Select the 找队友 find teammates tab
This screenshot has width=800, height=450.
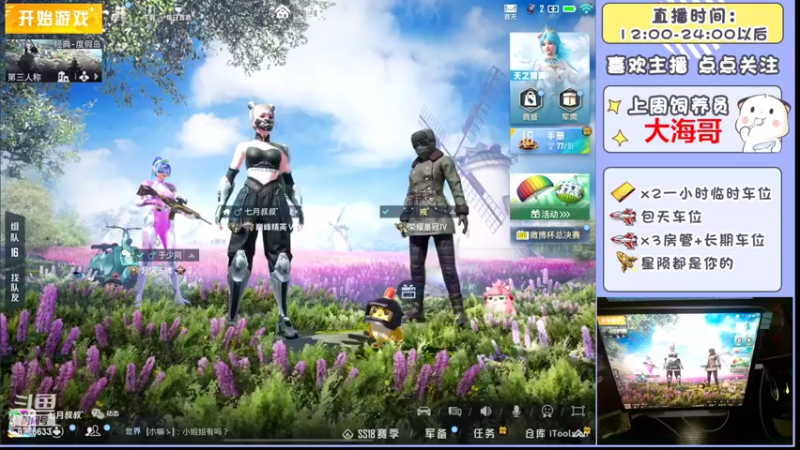15,287
